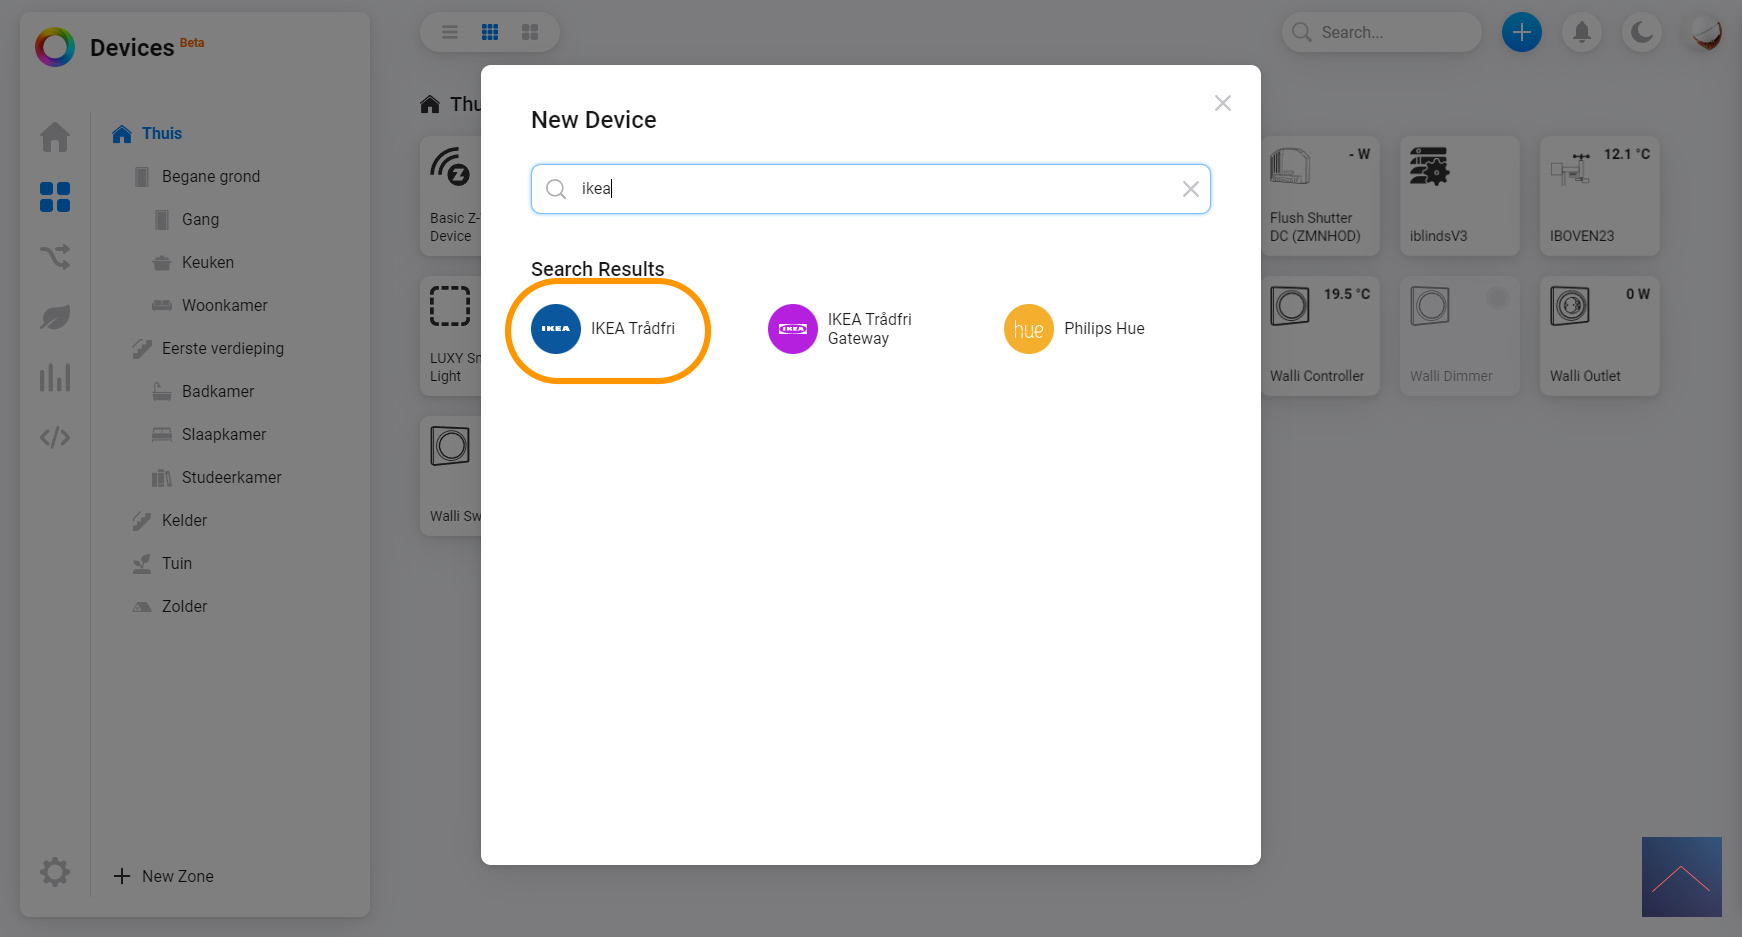
Task: Choose the IKEA Trådfri Gateway result
Action: (x=840, y=329)
